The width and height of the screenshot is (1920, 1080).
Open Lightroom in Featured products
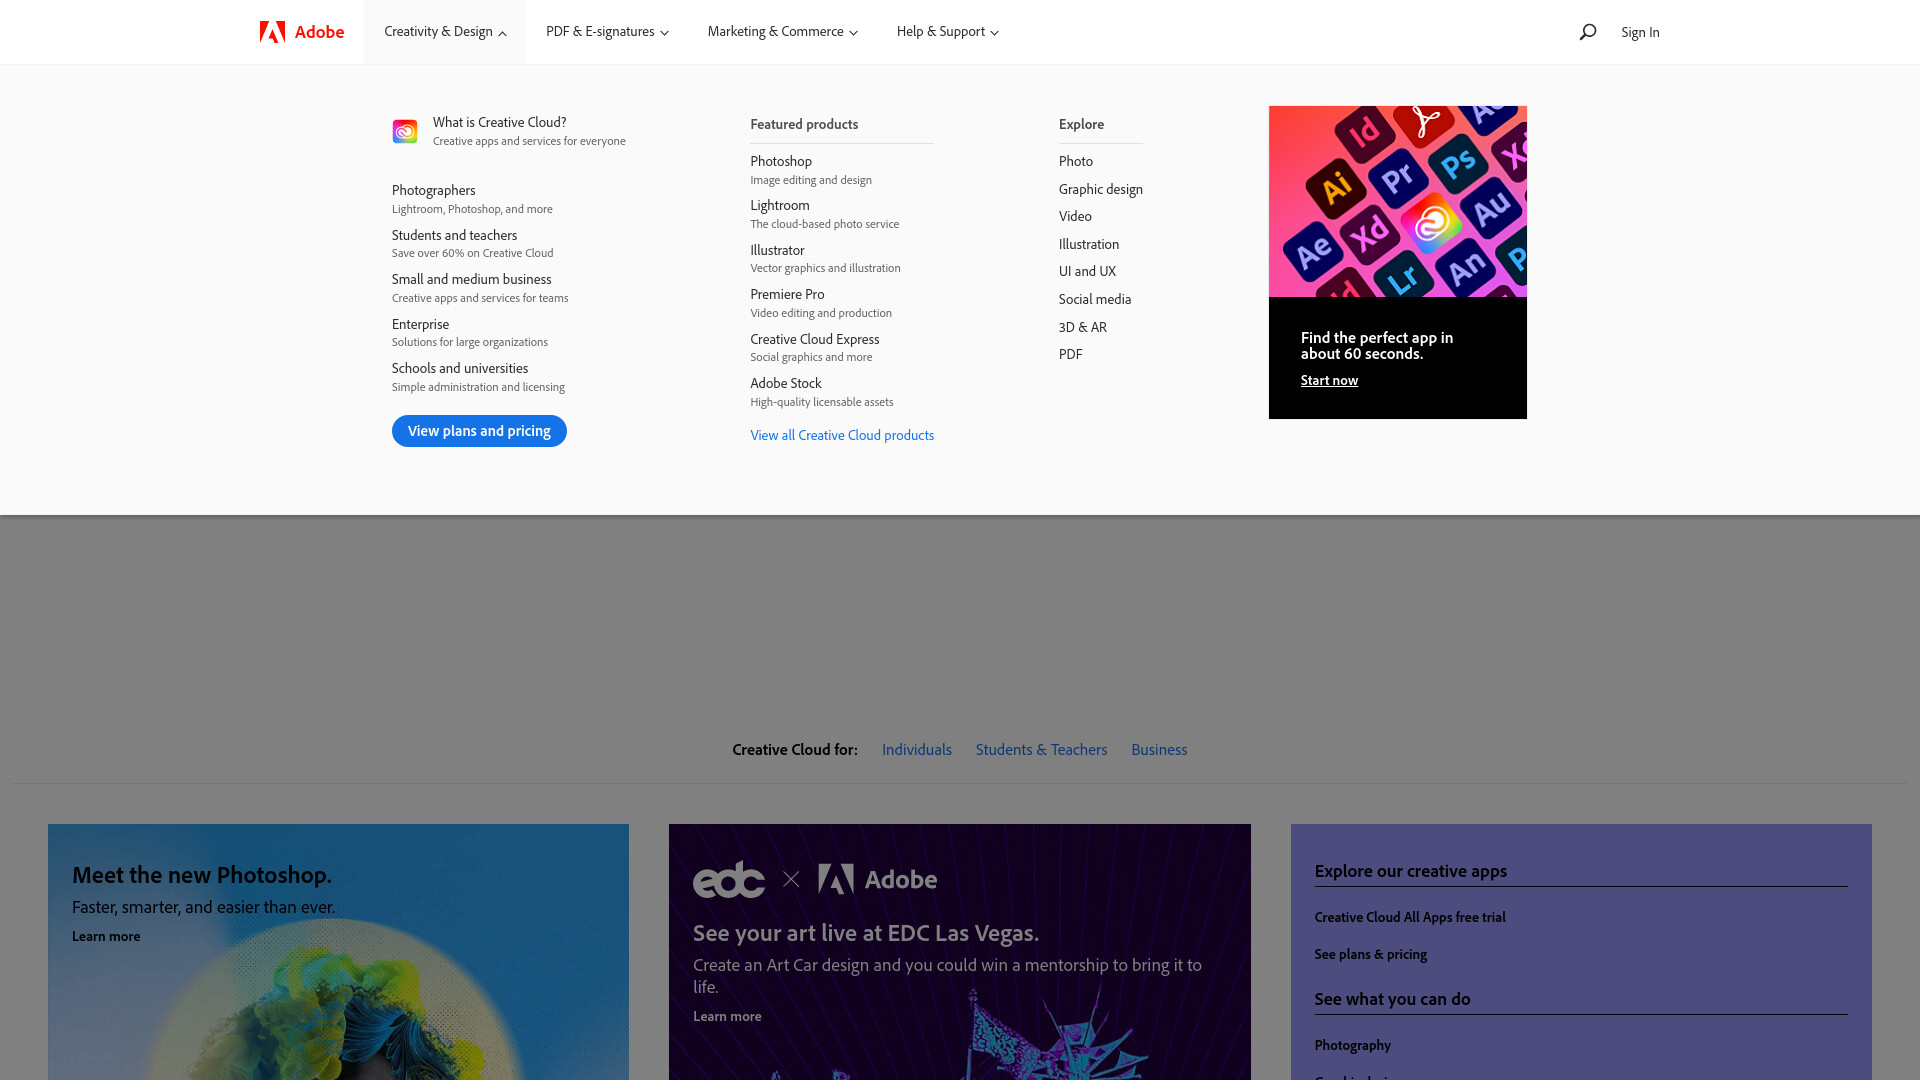point(824,214)
